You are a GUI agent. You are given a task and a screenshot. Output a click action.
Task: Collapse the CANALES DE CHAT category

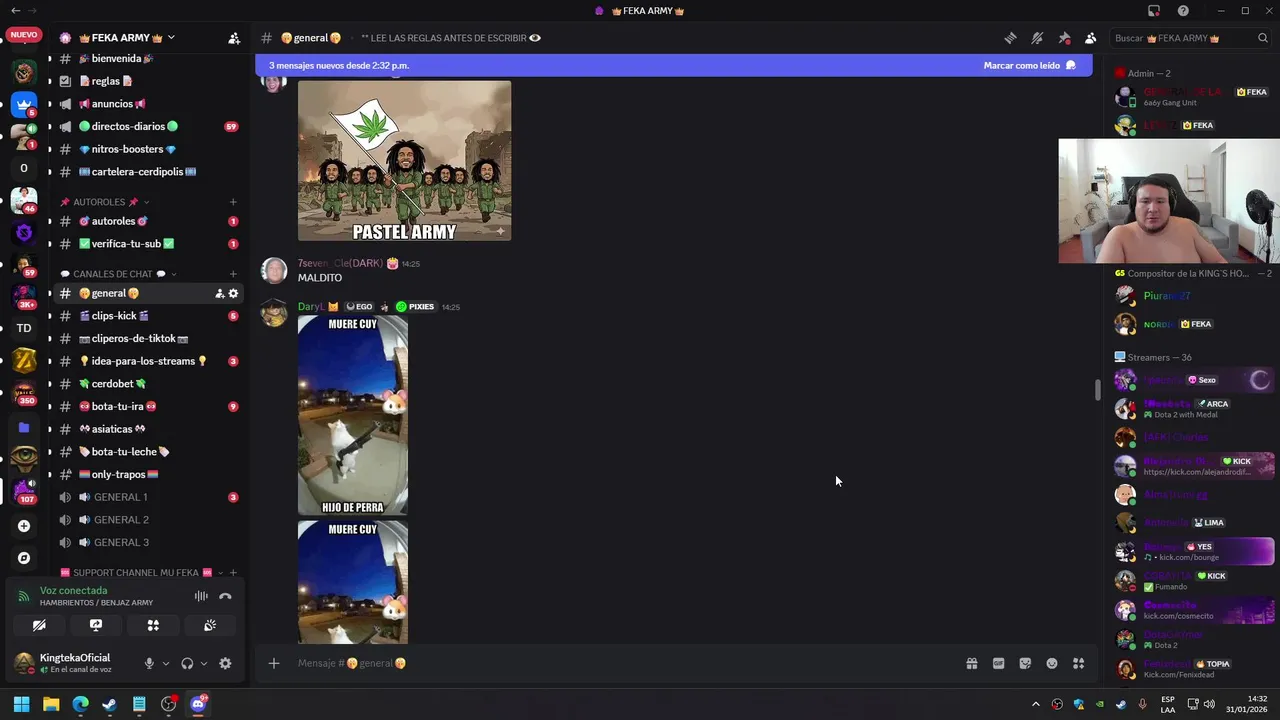118,274
